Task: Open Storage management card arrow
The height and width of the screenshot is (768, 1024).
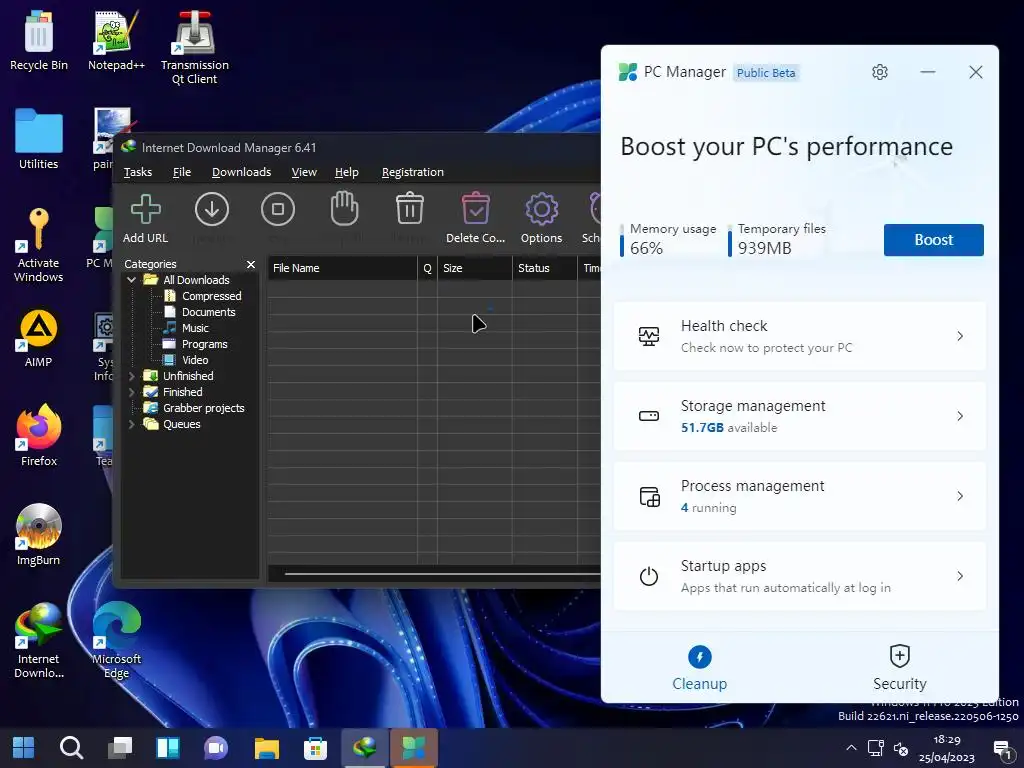Action: coord(960,416)
